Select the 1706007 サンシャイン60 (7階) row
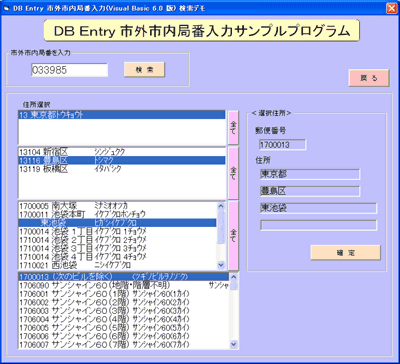 [124, 344]
